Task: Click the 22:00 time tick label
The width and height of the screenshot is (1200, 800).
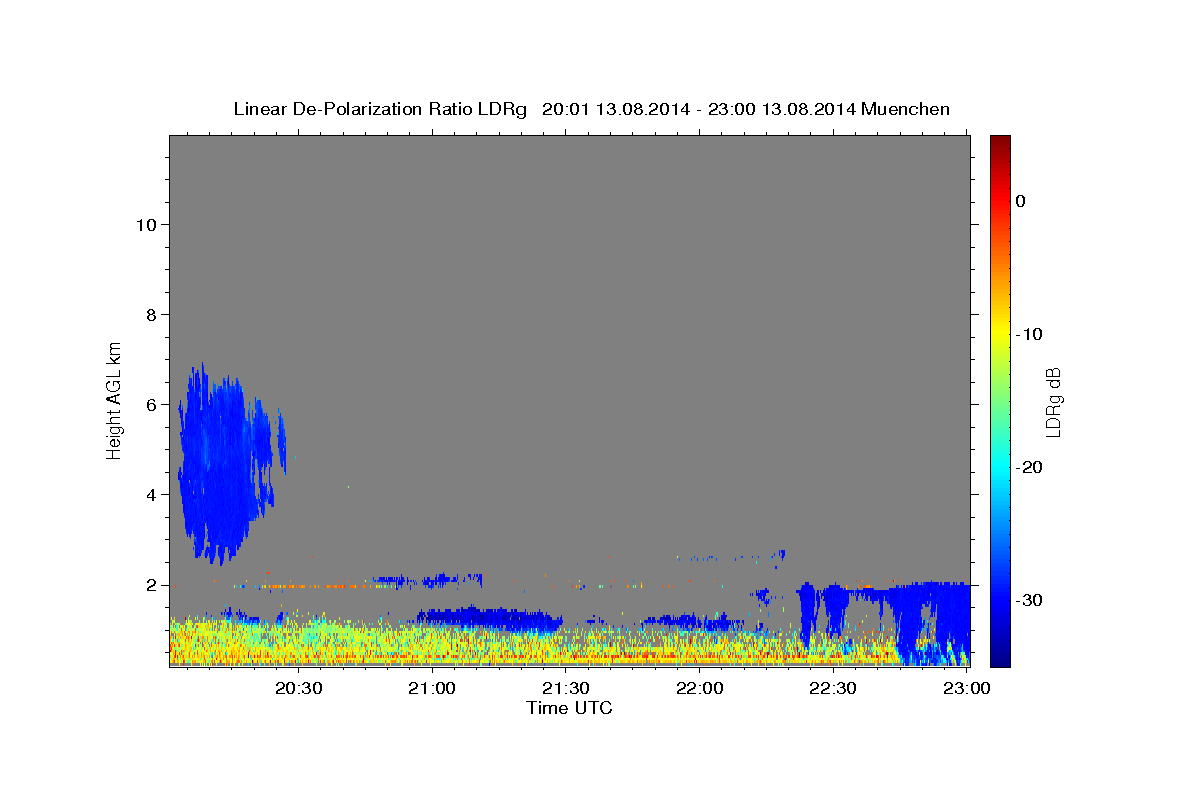Action: [x=700, y=689]
